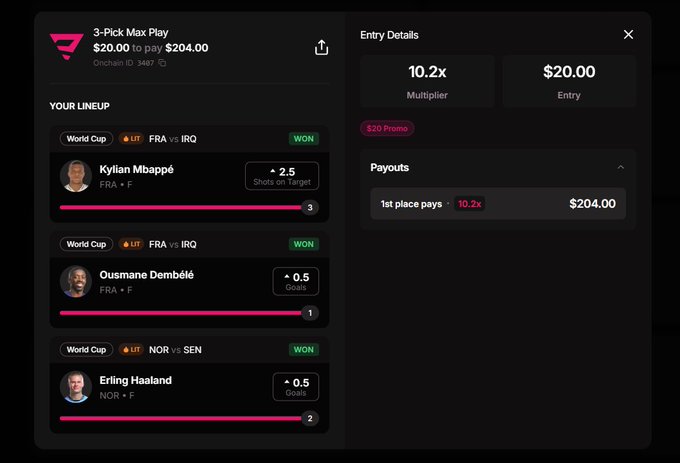Copy the Onchain ID with copy icon

162,63
